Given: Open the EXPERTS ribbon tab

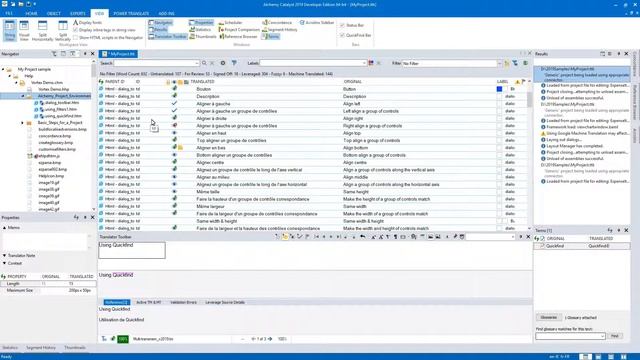Looking at the screenshot, I should 78,13.
